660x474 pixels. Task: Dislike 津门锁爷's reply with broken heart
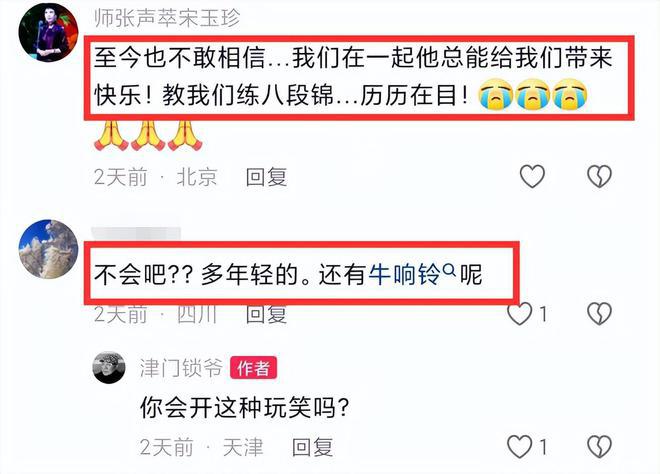[x=599, y=446]
